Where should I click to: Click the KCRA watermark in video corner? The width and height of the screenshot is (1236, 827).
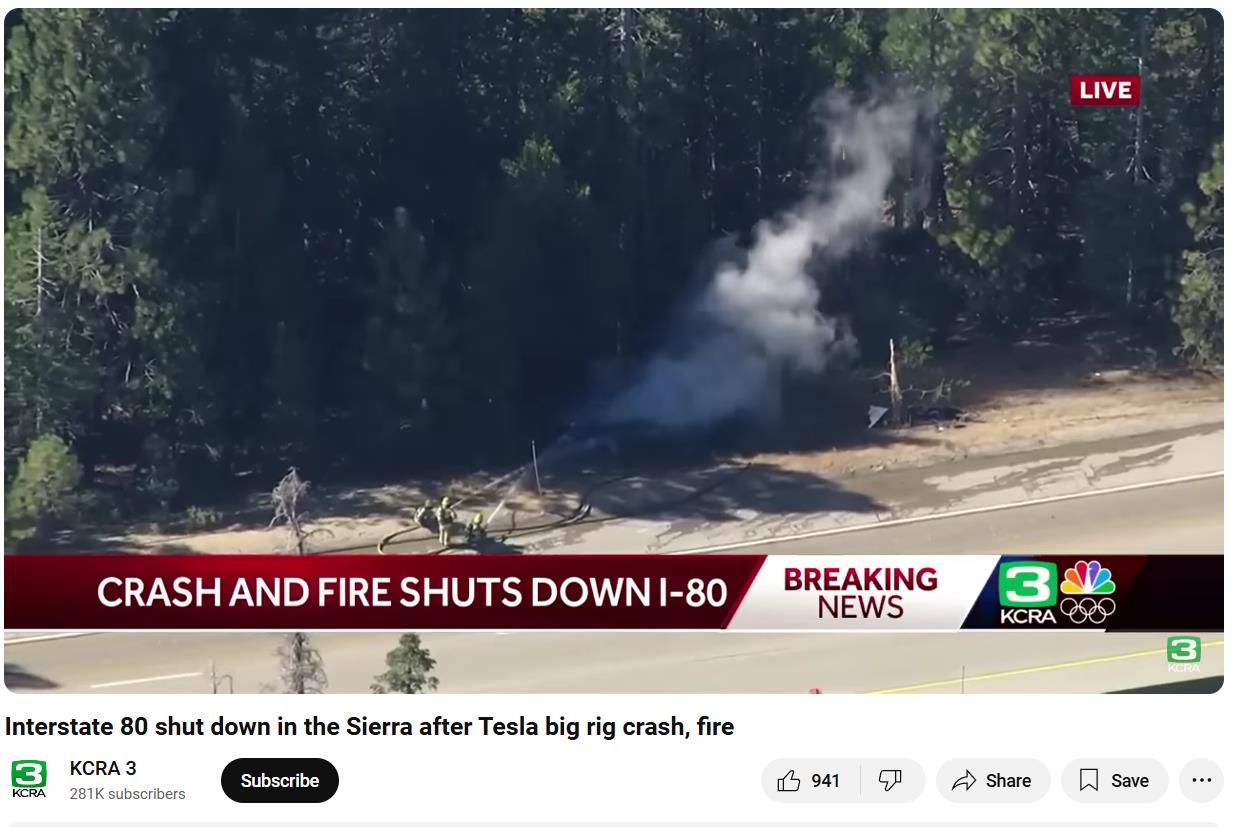[1184, 654]
